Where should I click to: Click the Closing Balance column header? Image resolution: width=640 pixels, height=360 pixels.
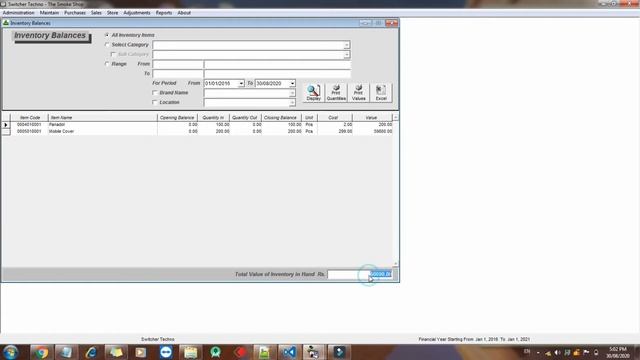pos(281,118)
